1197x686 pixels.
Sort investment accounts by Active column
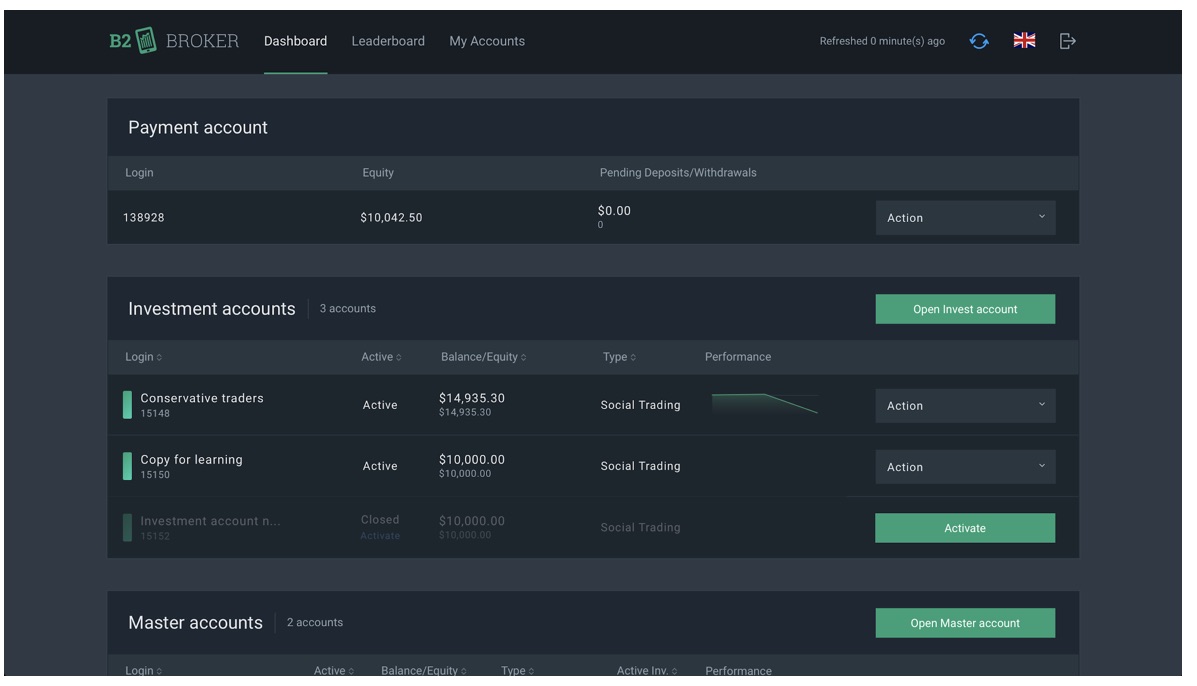(x=381, y=357)
